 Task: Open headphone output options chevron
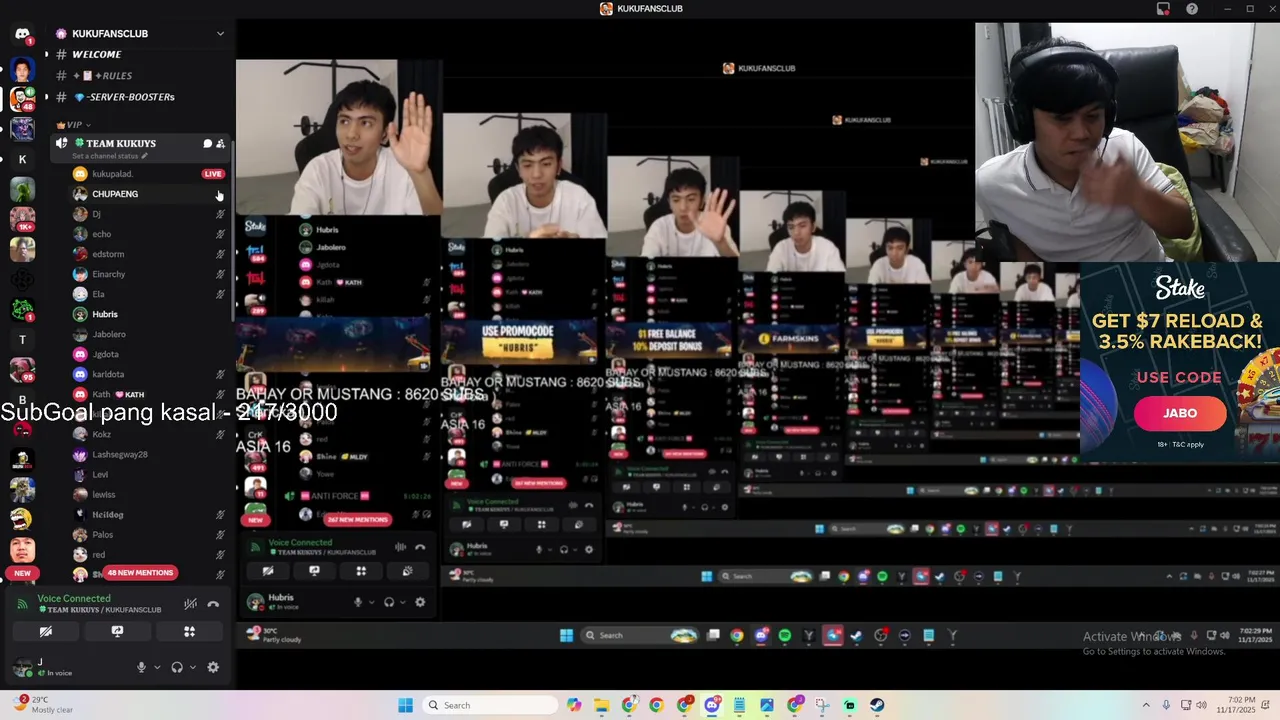point(193,667)
